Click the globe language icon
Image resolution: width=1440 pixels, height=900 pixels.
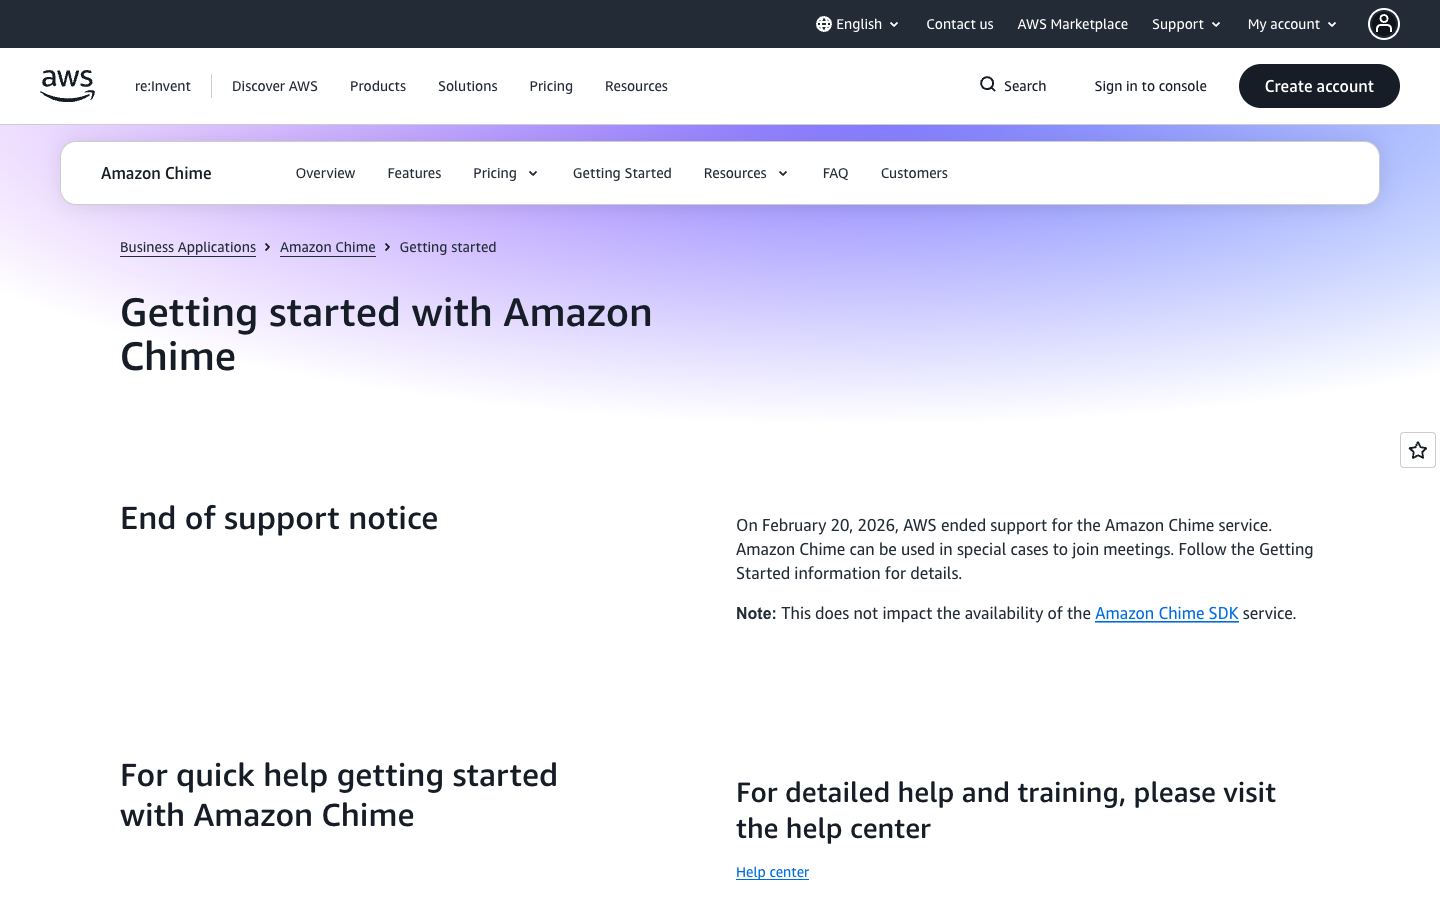[x=823, y=24]
